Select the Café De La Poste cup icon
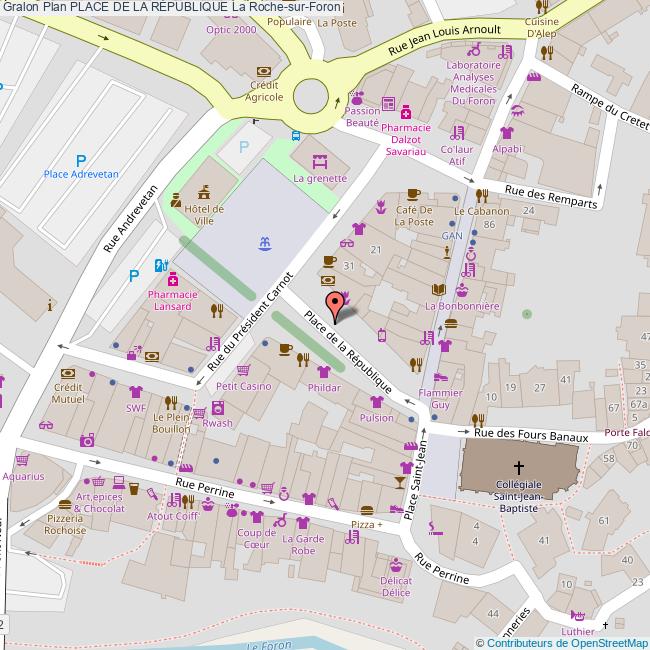The height and width of the screenshot is (650, 650). pyautogui.click(x=413, y=194)
